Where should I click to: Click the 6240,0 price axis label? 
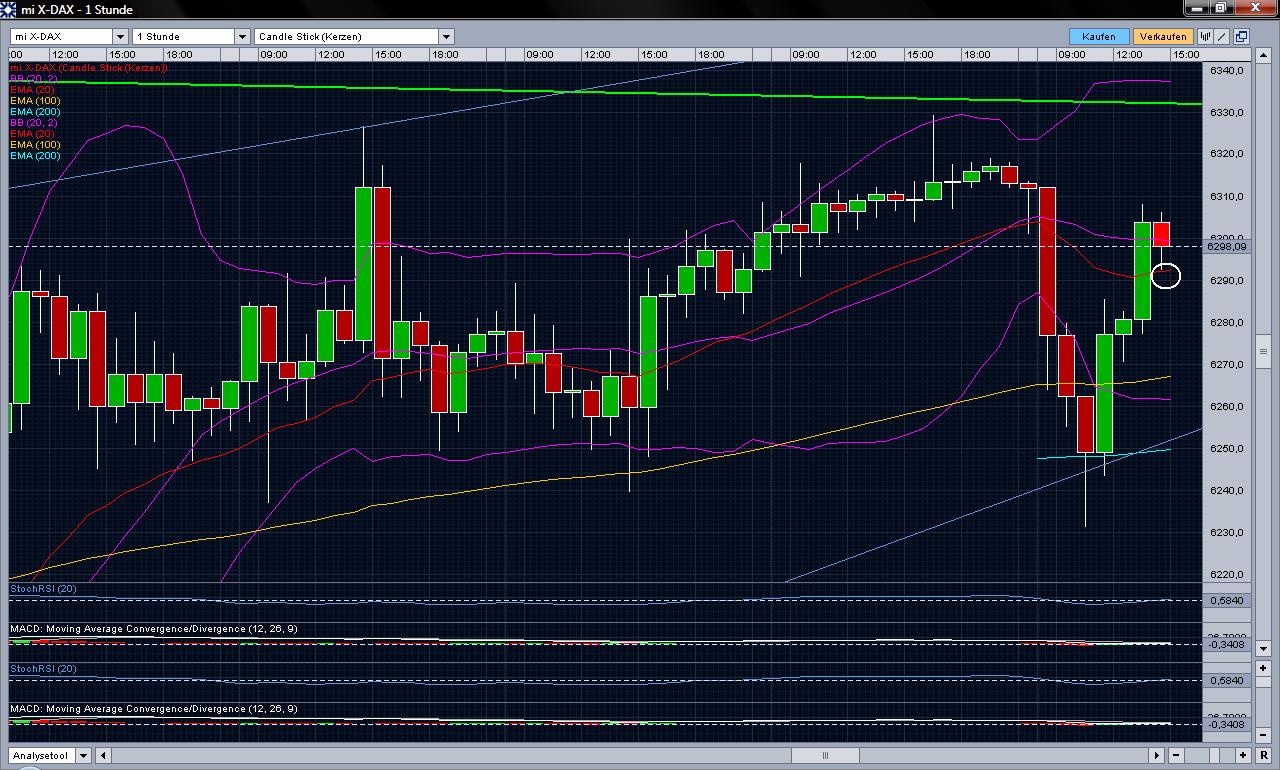1226,490
